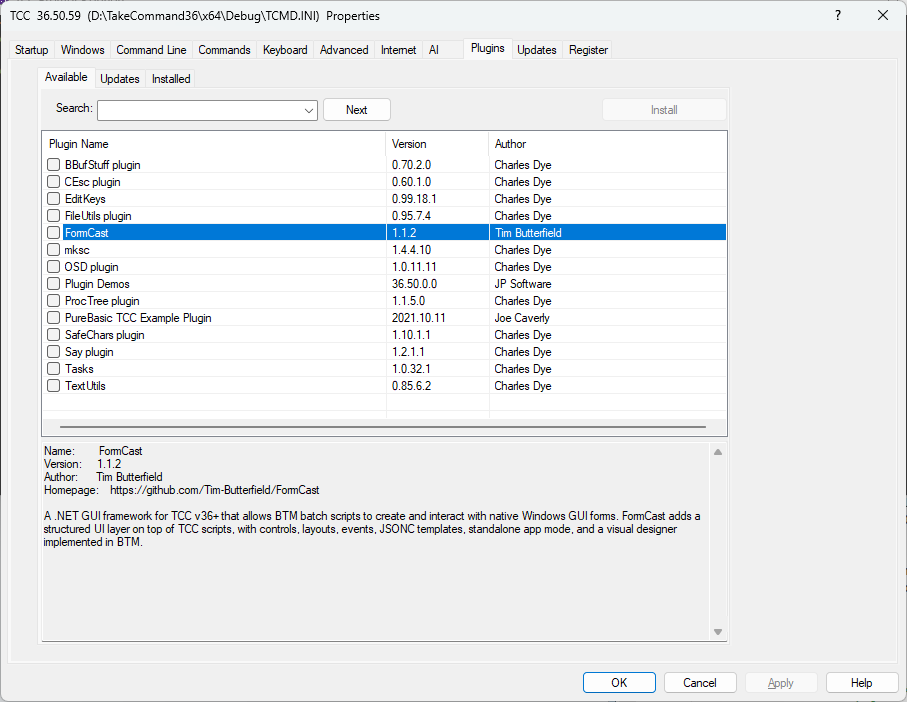The width and height of the screenshot is (907, 702).
Task: Open Help from the bottom button
Action: 861,683
